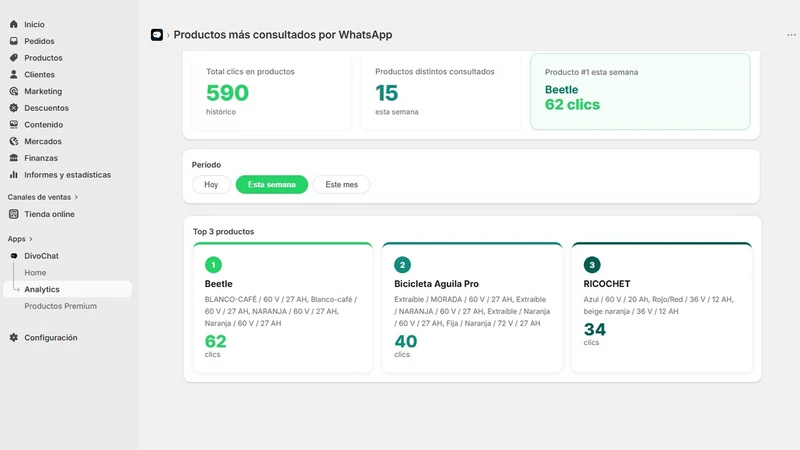Click the 'Top 3 productos' heading
800x450 pixels.
point(223,232)
